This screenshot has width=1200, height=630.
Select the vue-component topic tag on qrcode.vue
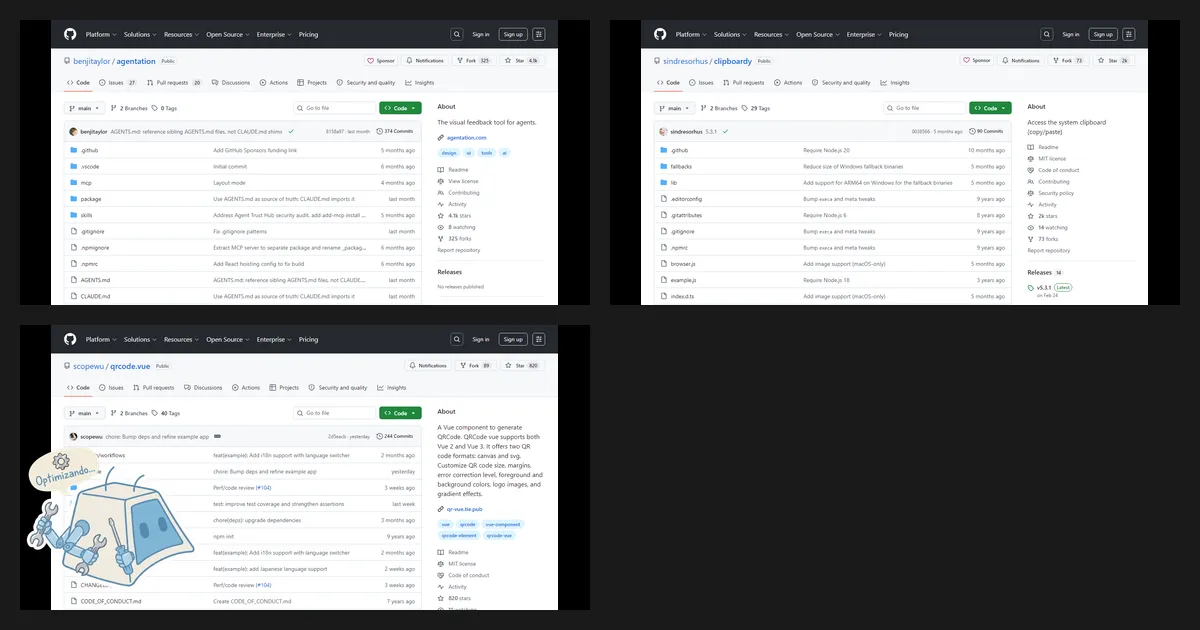(x=502, y=524)
